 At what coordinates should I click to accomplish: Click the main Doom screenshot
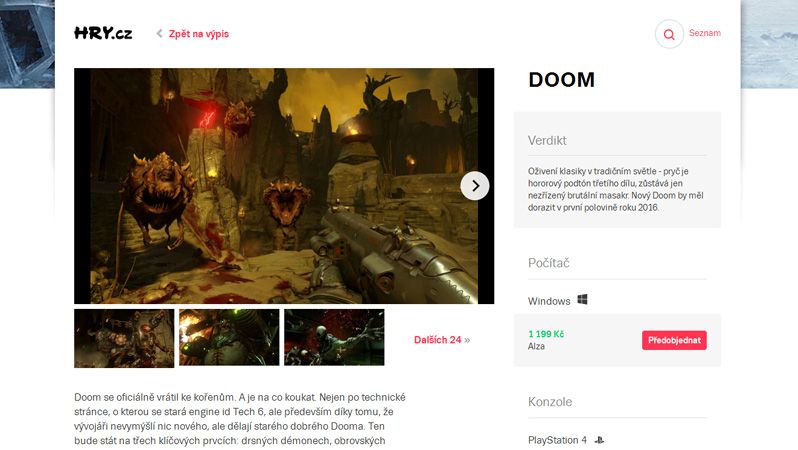[x=284, y=186]
